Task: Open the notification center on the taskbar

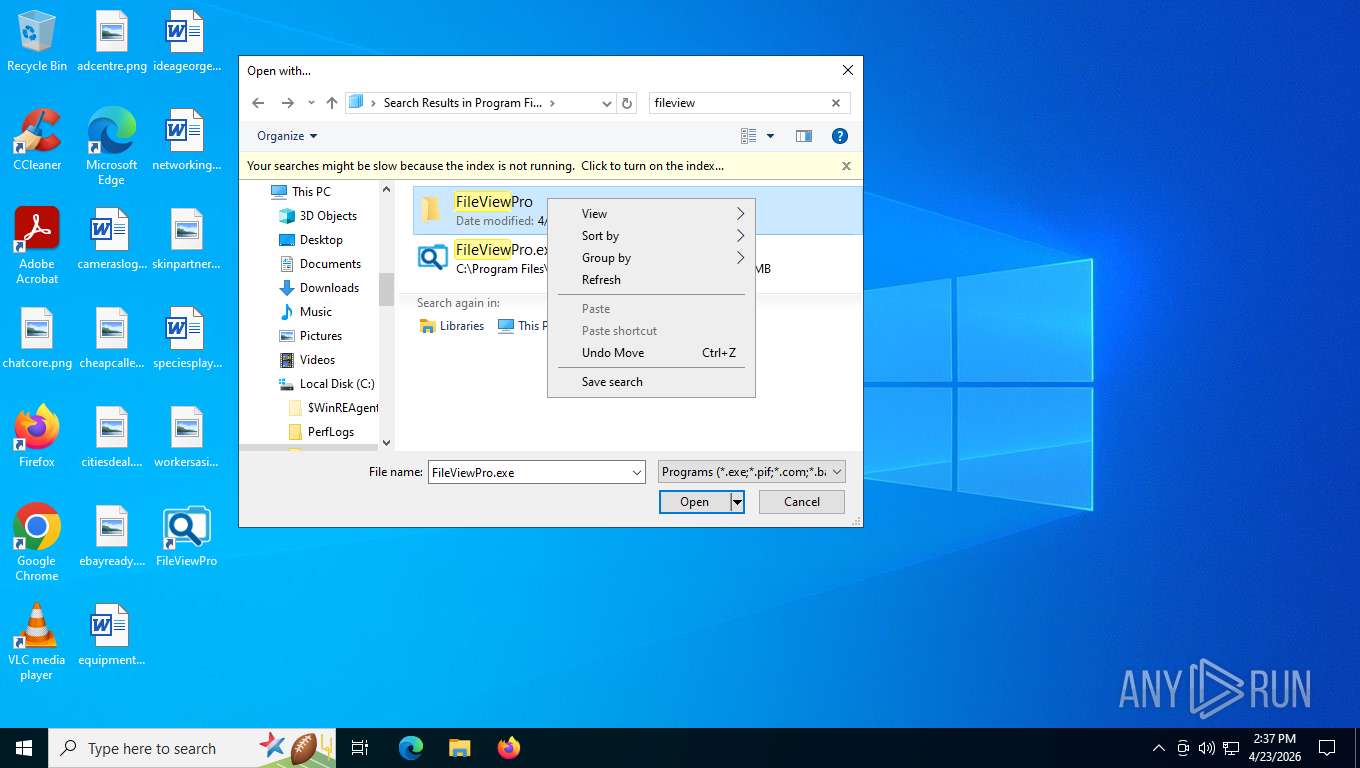Action: point(1327,748)
